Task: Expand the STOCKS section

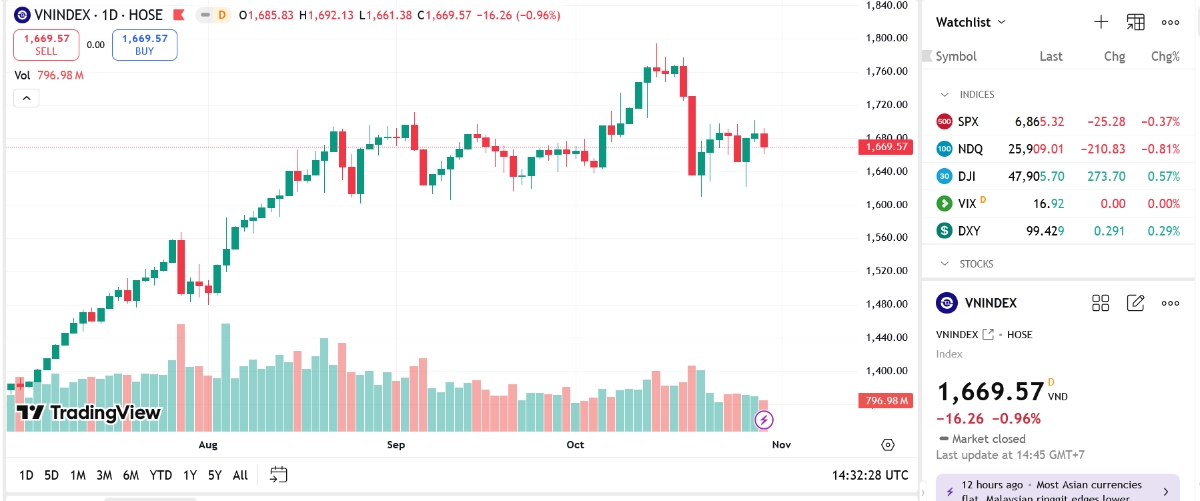Action: [943, 264]
